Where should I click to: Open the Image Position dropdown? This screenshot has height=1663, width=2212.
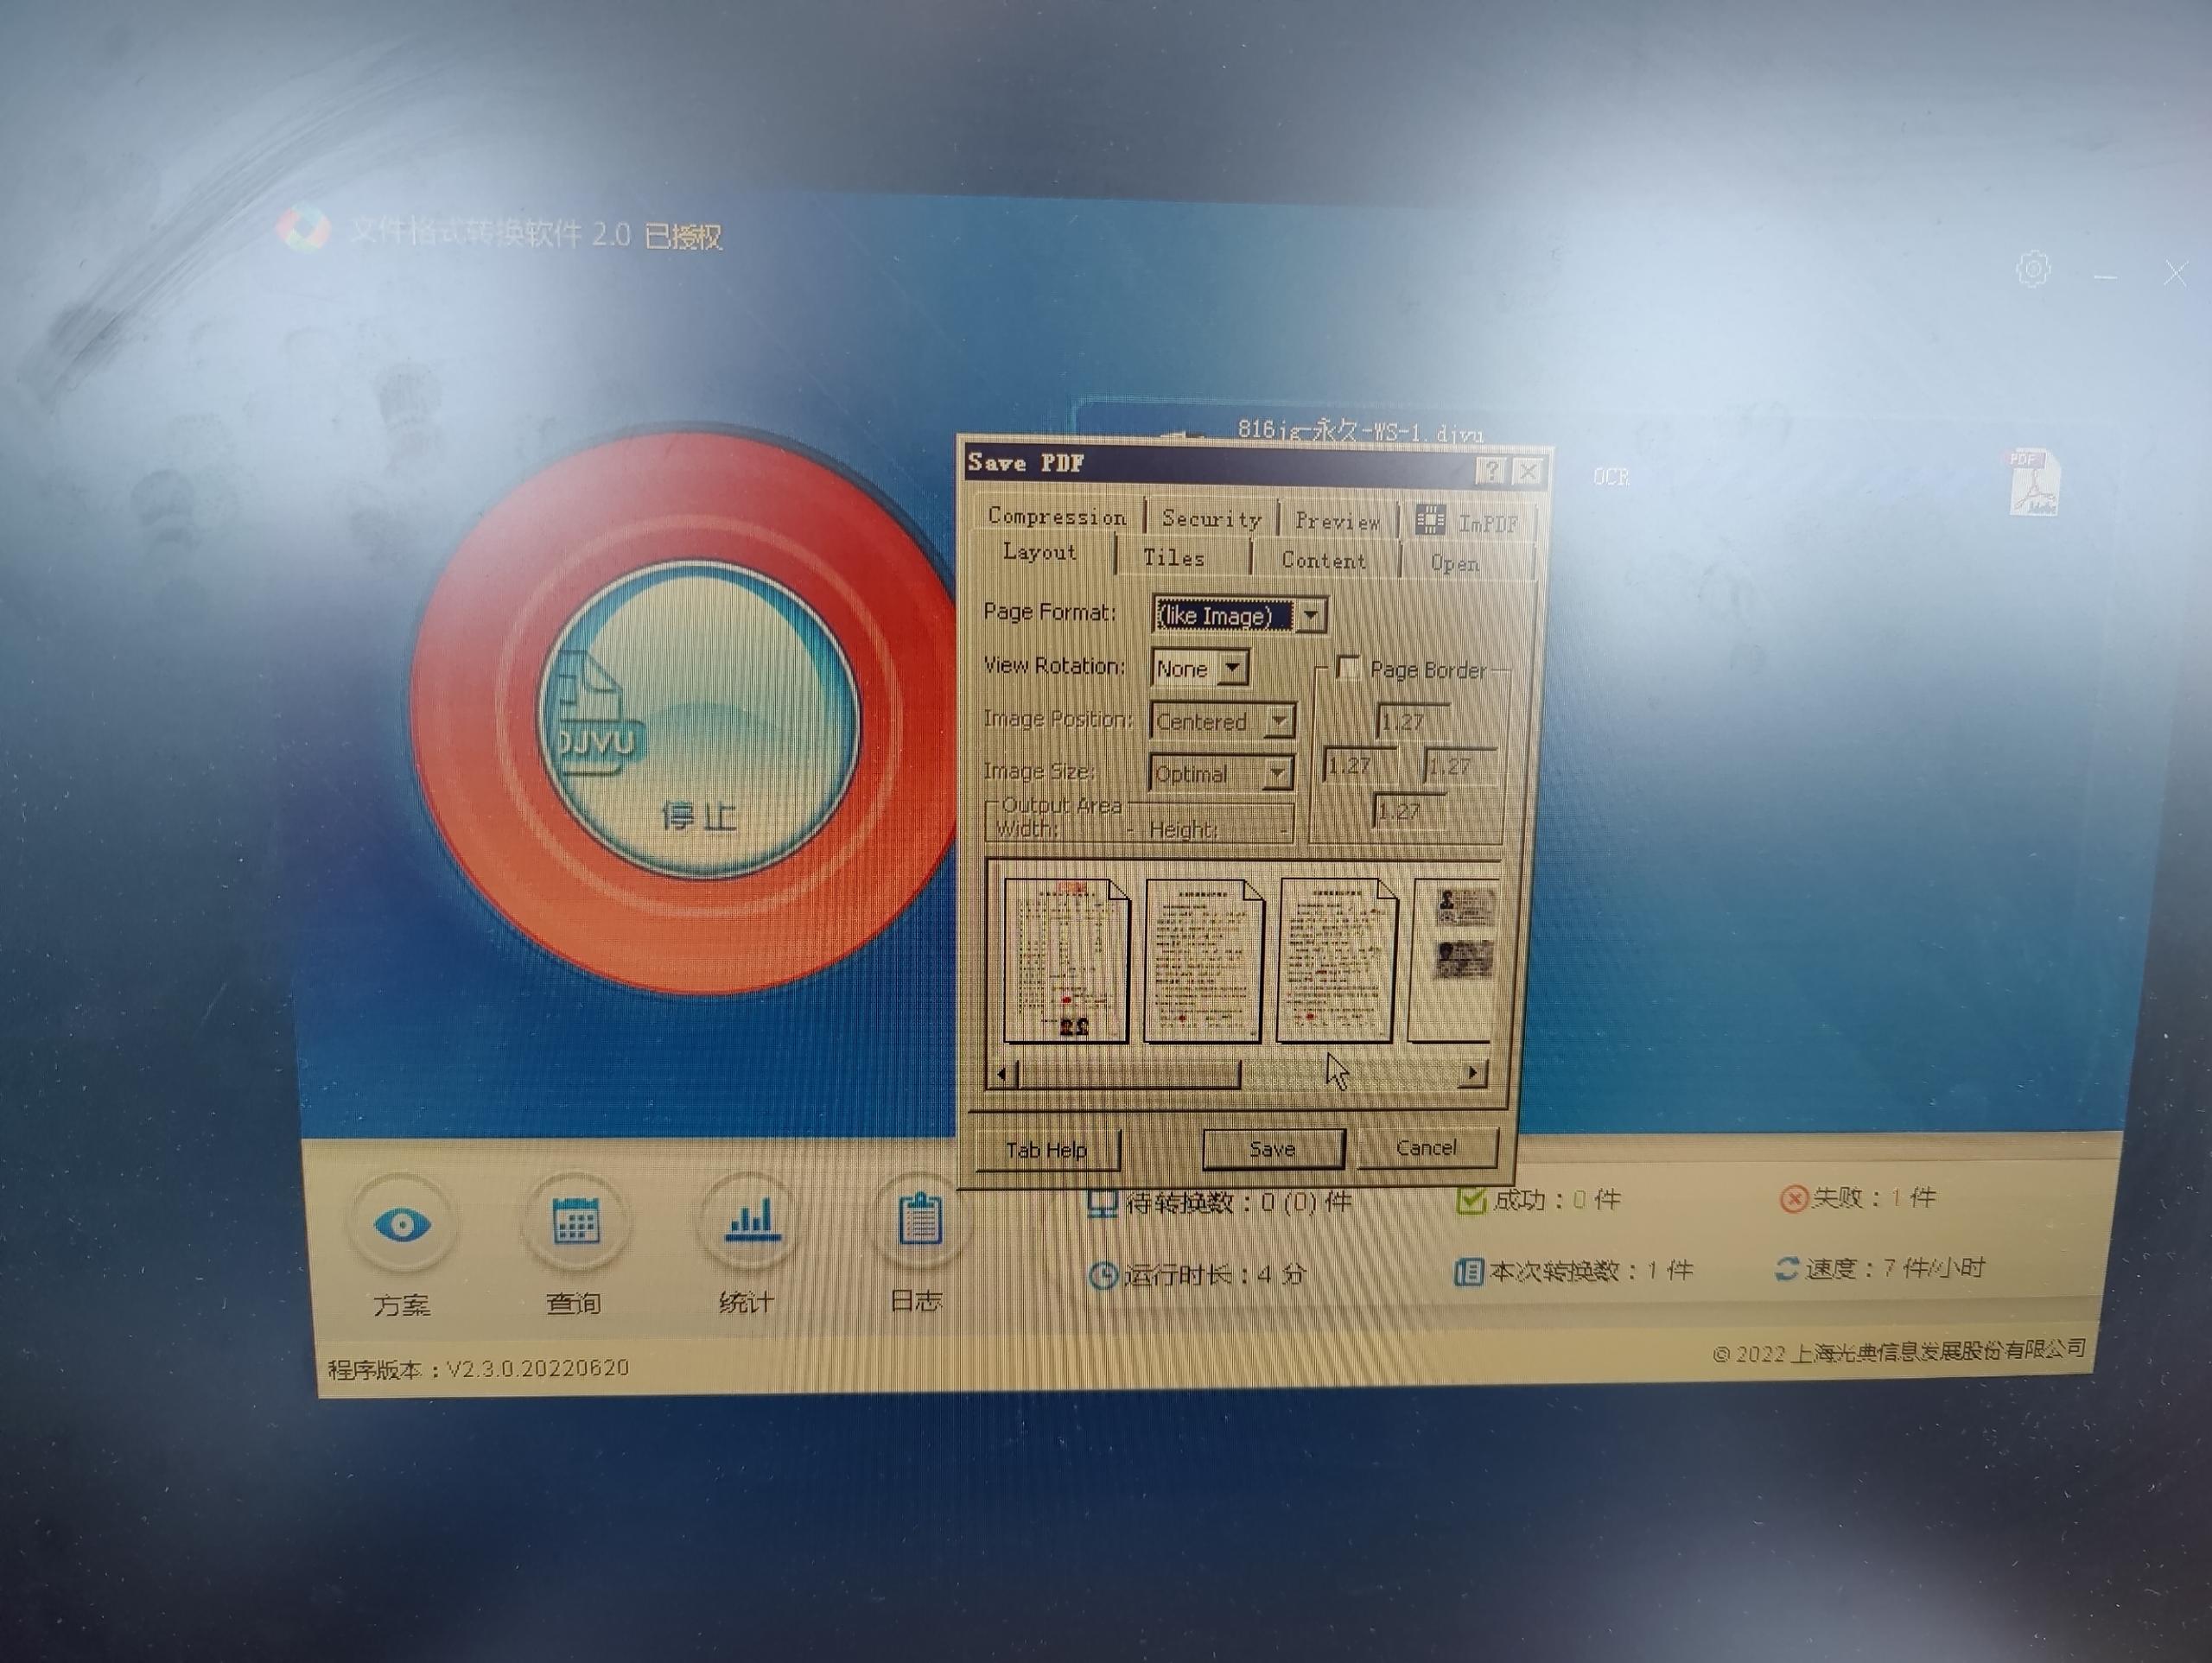1280,721
